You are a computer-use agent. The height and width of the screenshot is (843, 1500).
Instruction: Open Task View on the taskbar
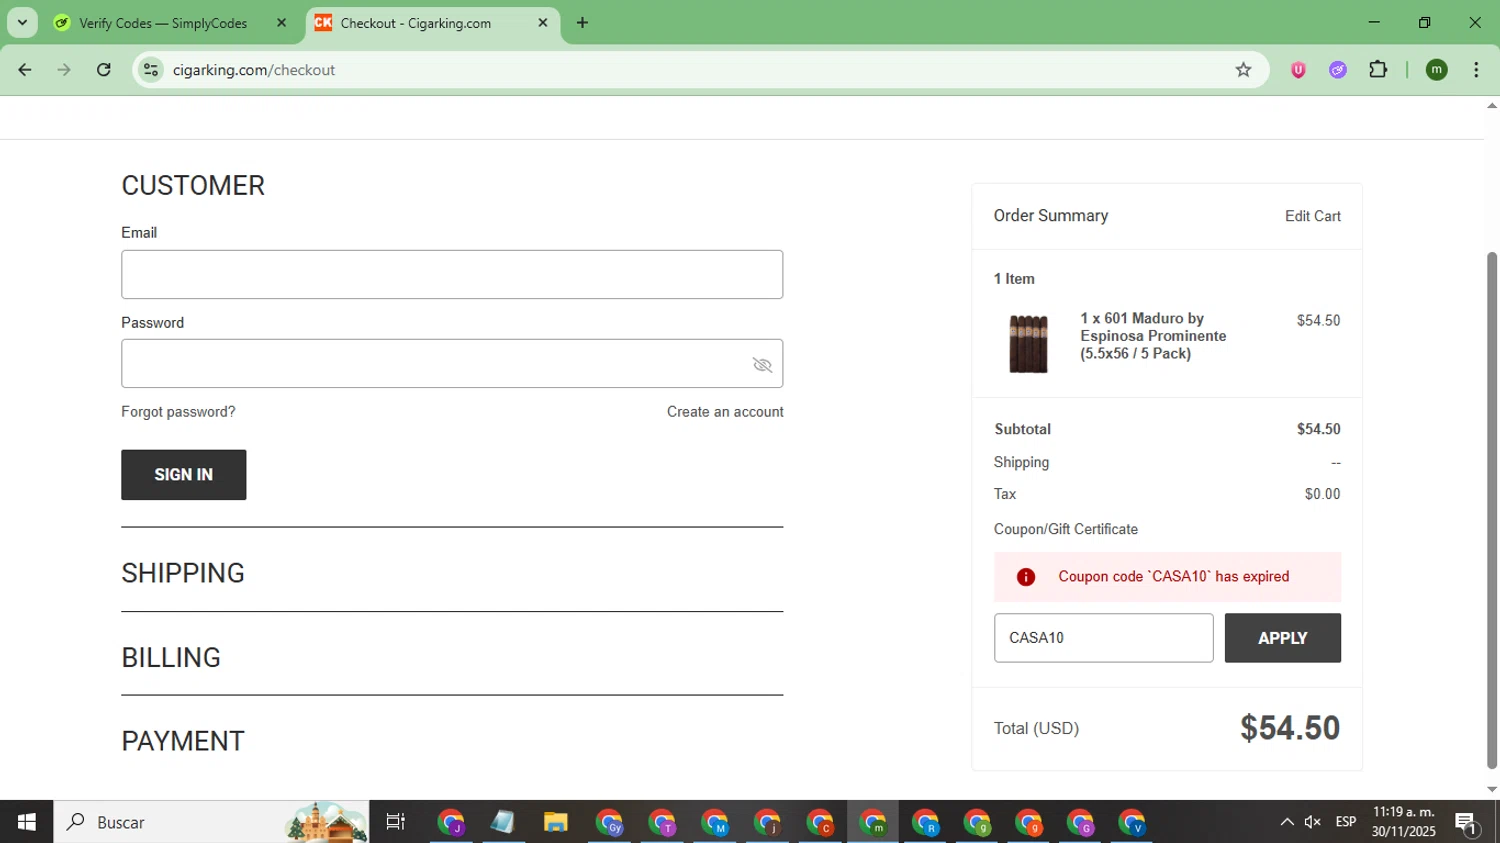396,822
